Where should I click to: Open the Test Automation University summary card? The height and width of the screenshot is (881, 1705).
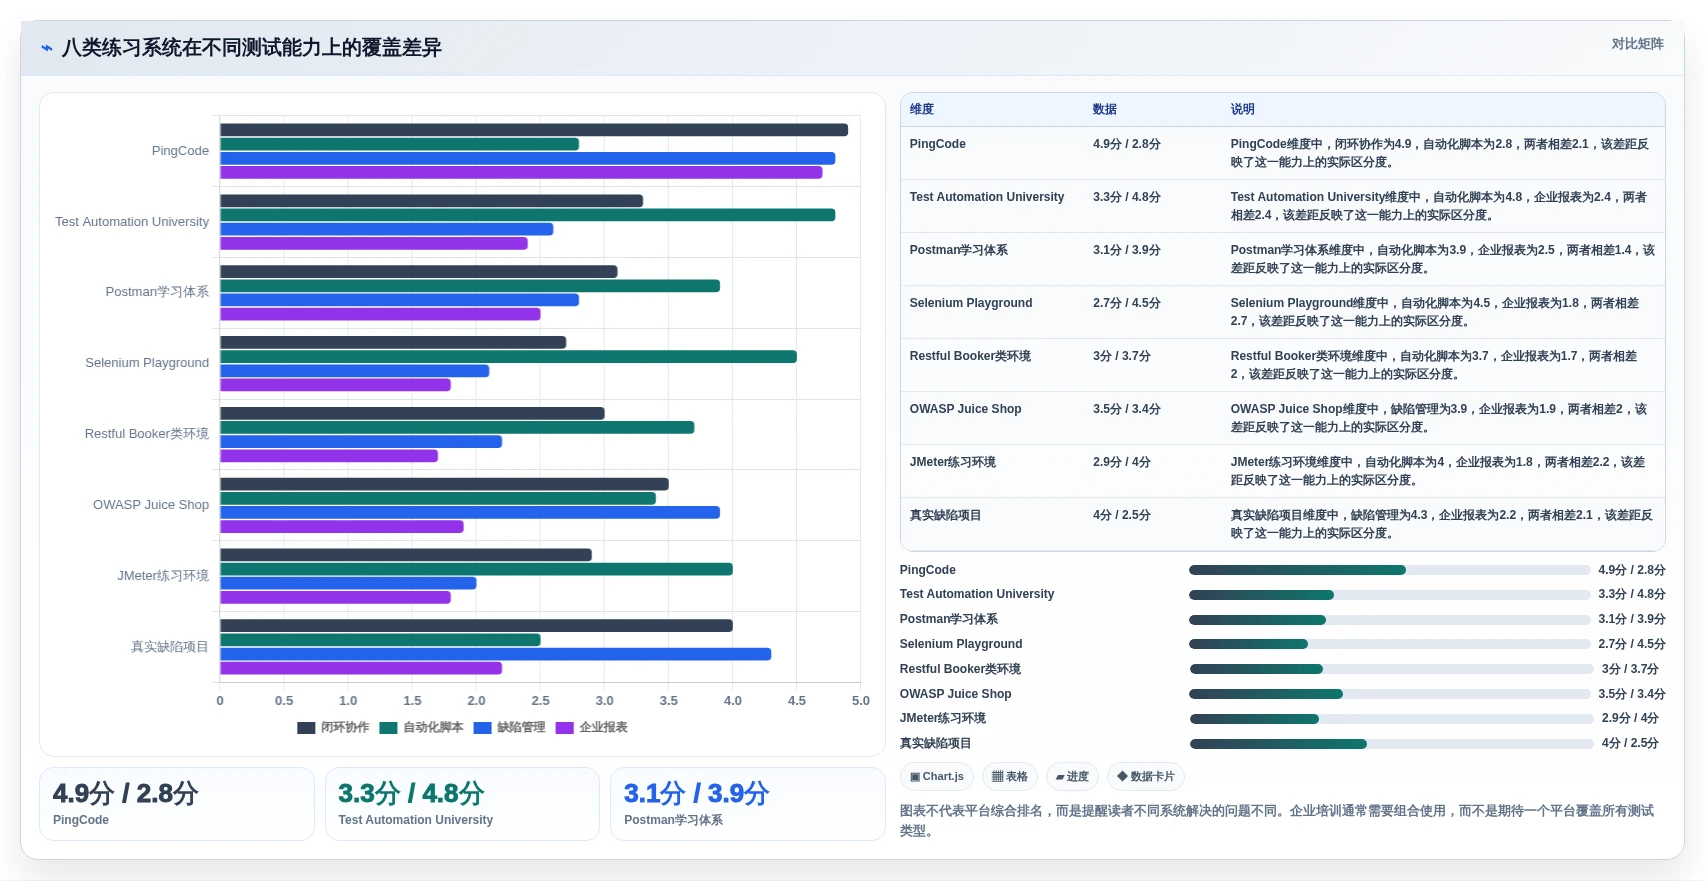point(462,804)
